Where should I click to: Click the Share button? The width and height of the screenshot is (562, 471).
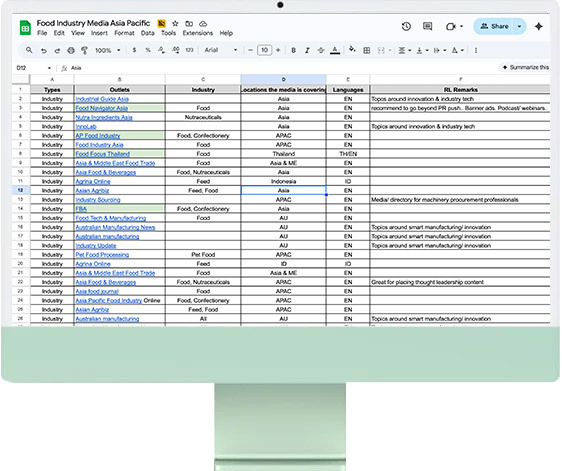point(495,26)
